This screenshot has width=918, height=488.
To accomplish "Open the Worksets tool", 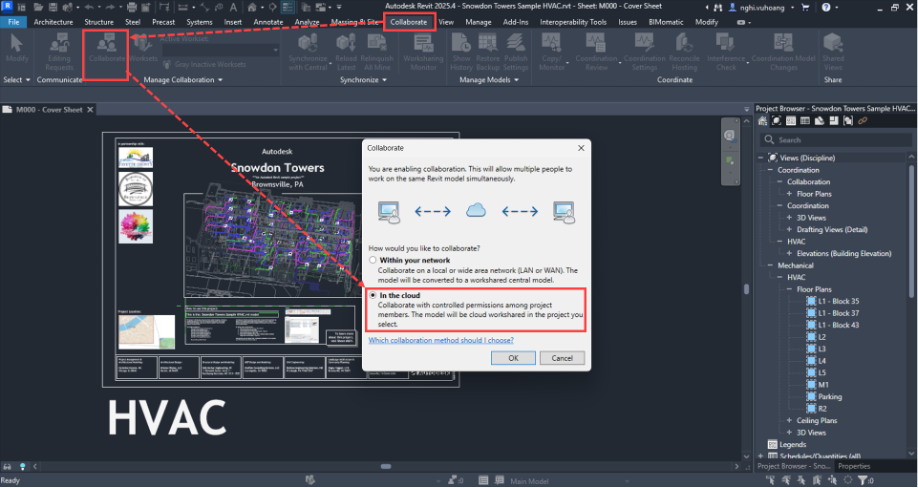I will (143, 49).
